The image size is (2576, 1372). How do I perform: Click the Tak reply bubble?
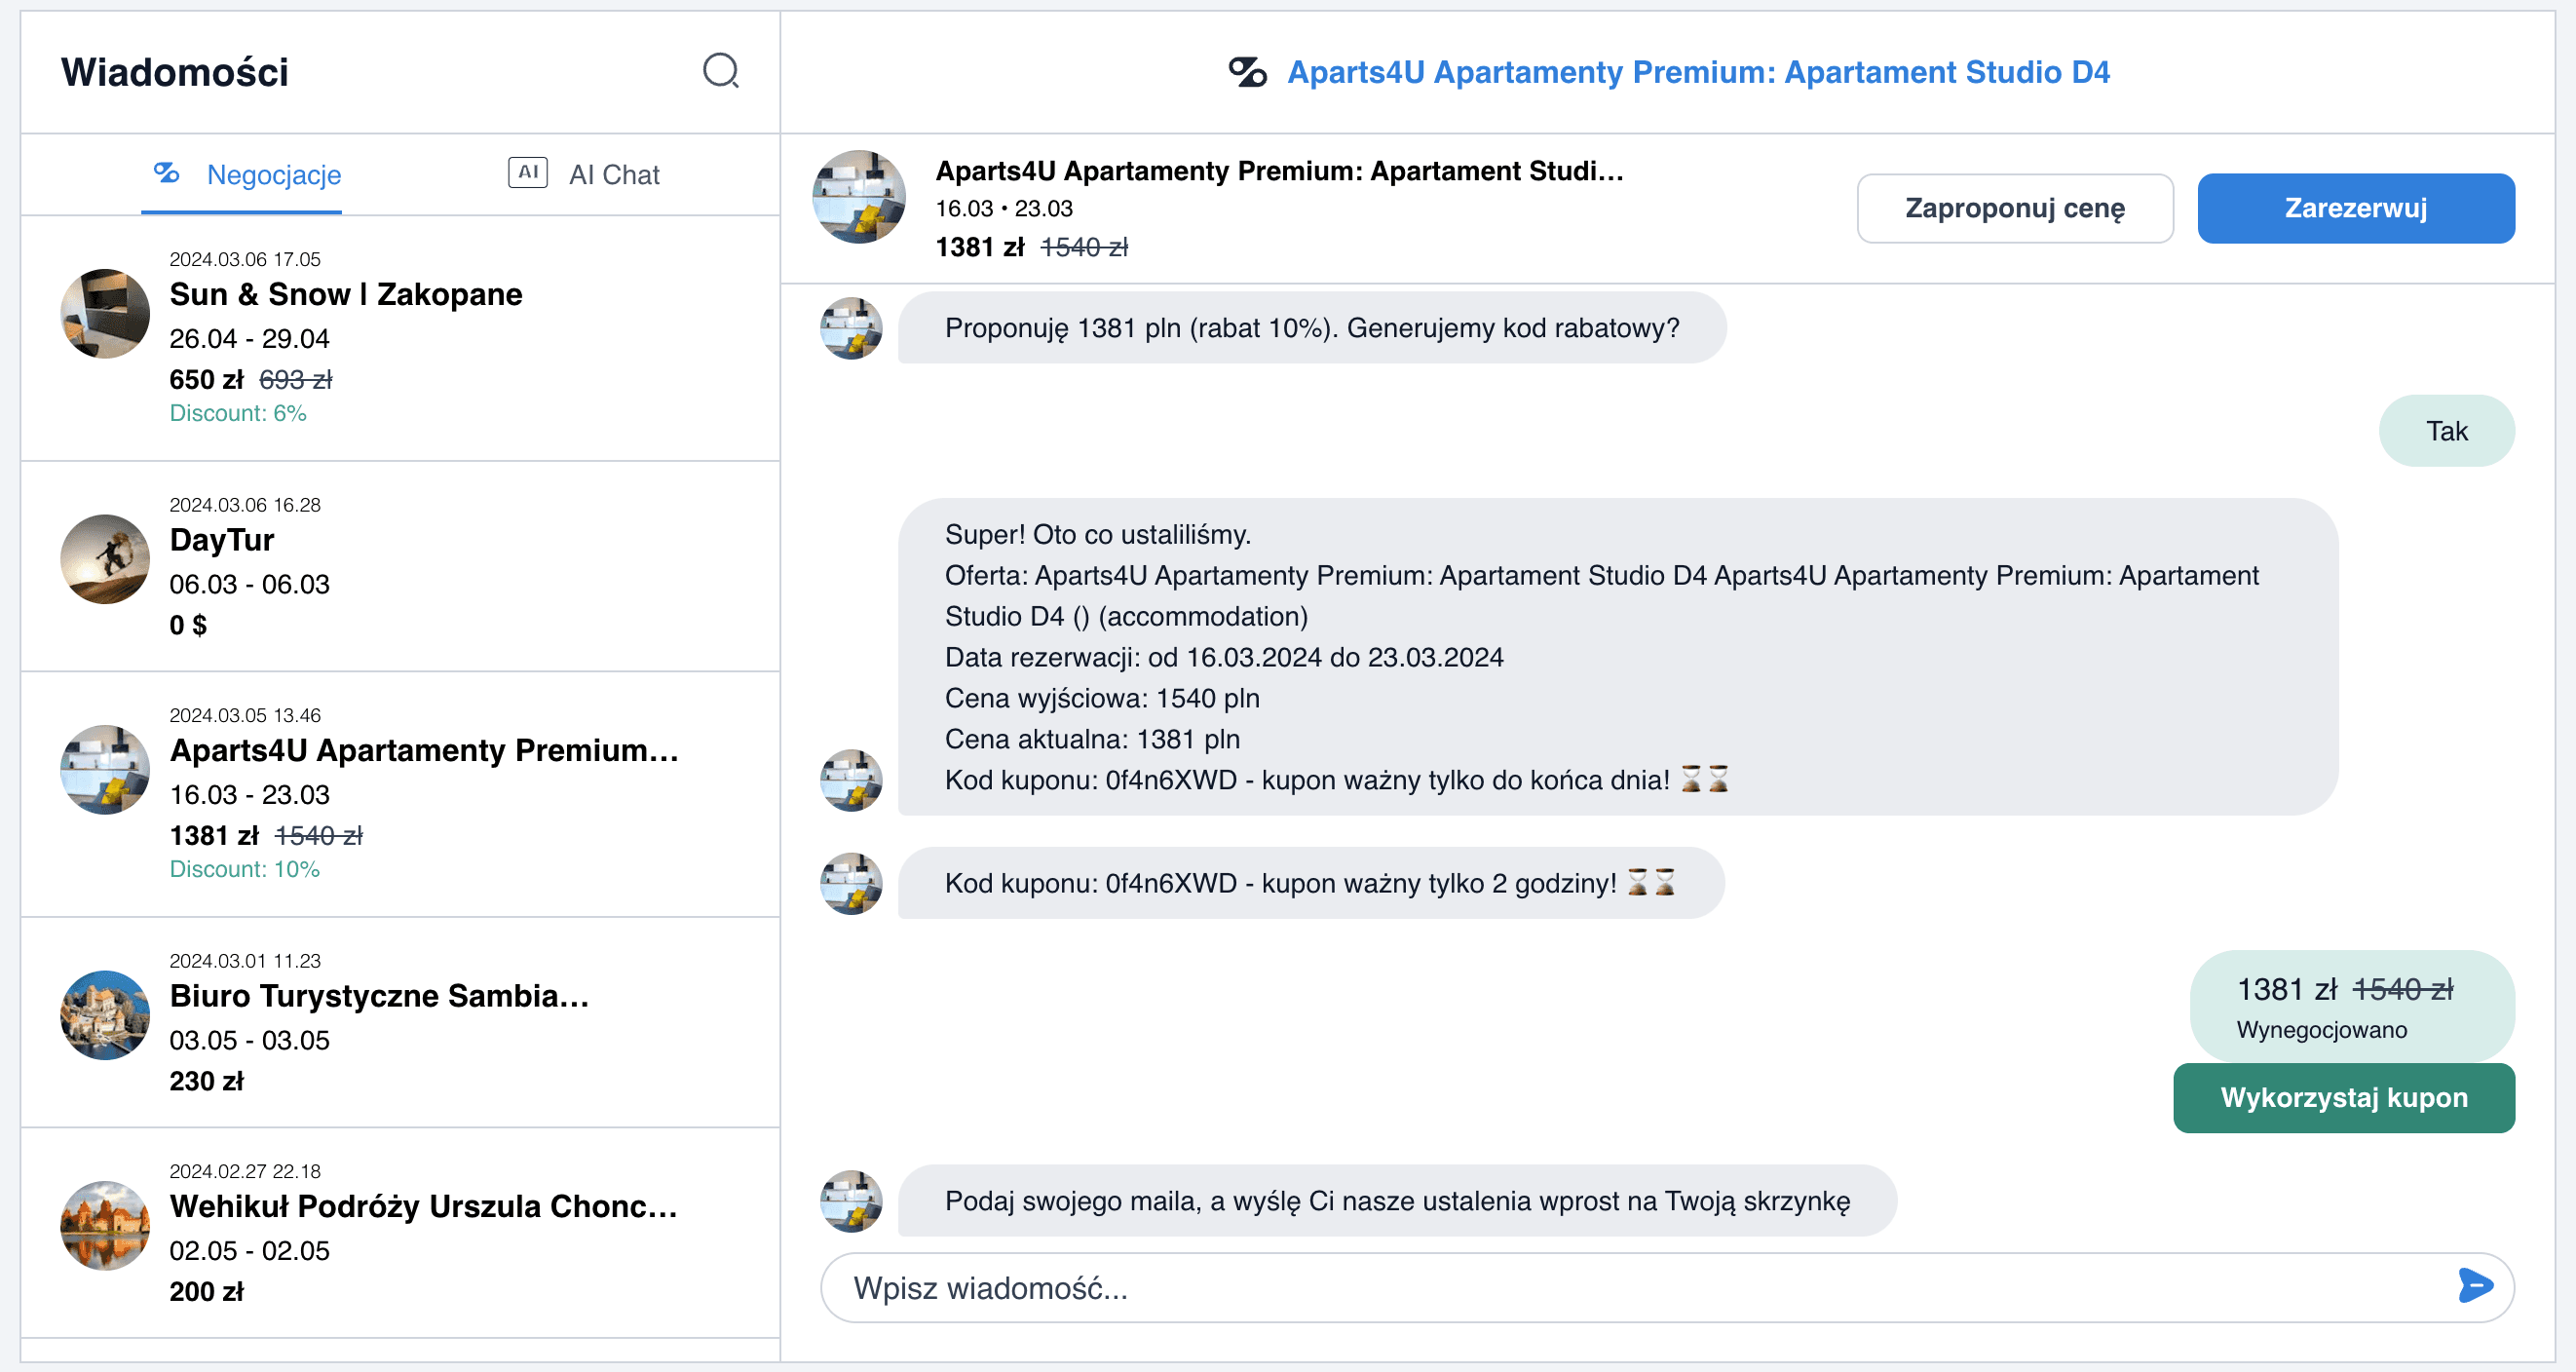click(x=2446, y=431)
